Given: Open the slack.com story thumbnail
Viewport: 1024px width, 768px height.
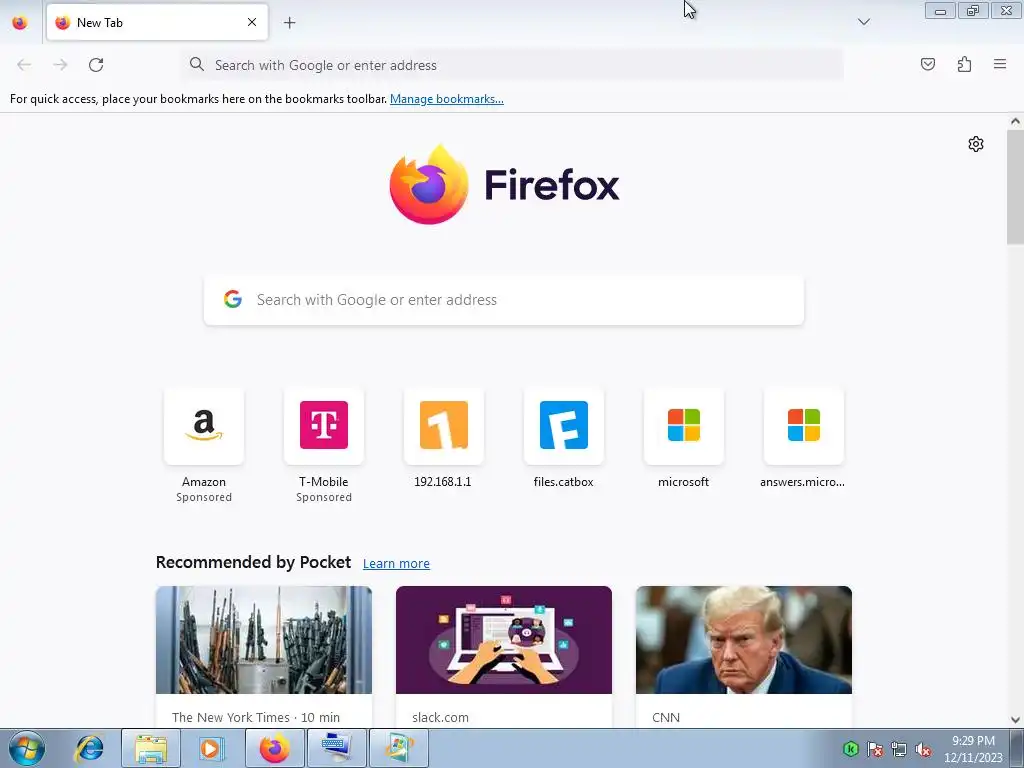Looking at the screenshot, I should (x=504, y=640).
